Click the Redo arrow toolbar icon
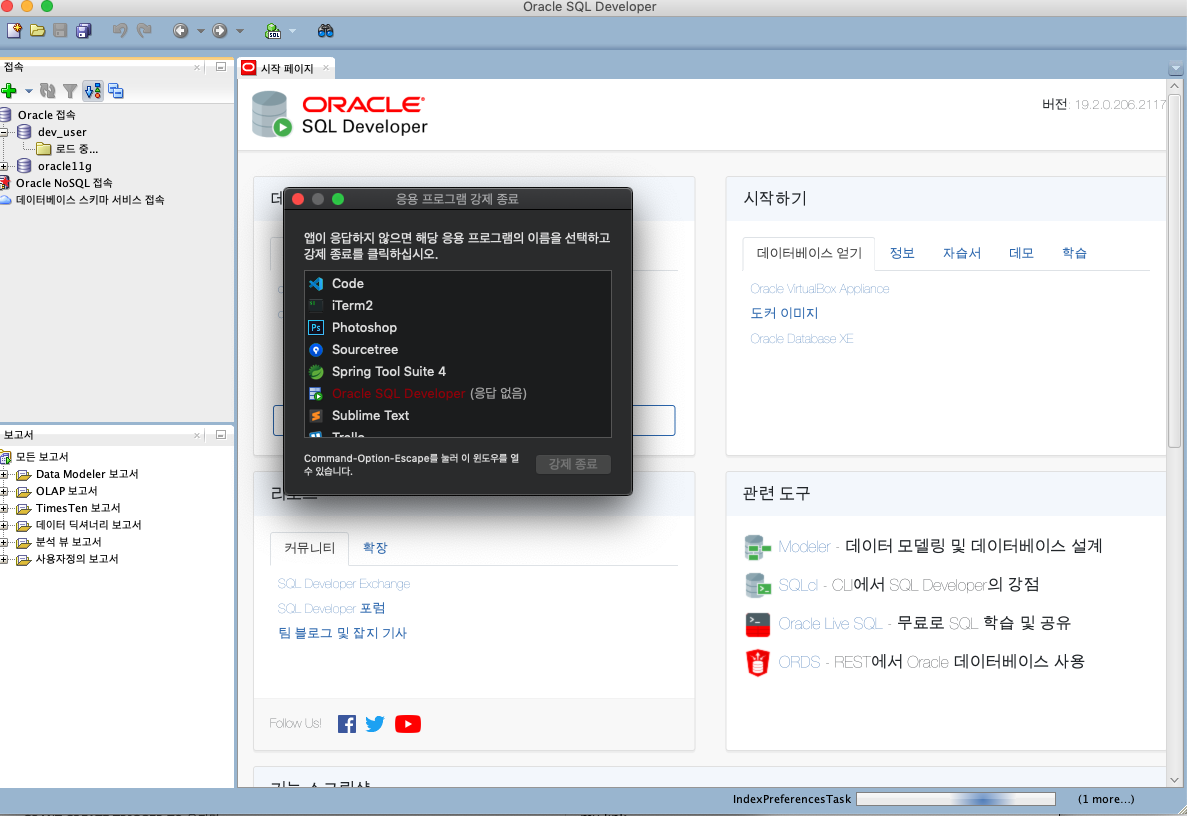This screenshot has height=816, width=1187. click(x=144, y=31)
